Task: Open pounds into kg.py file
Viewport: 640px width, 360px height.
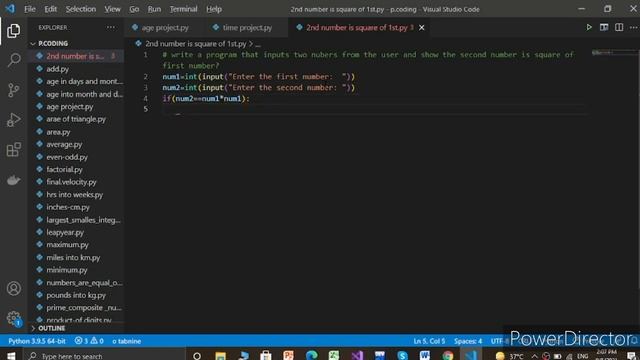Action: pyautogui.click(x=76, y=295)
